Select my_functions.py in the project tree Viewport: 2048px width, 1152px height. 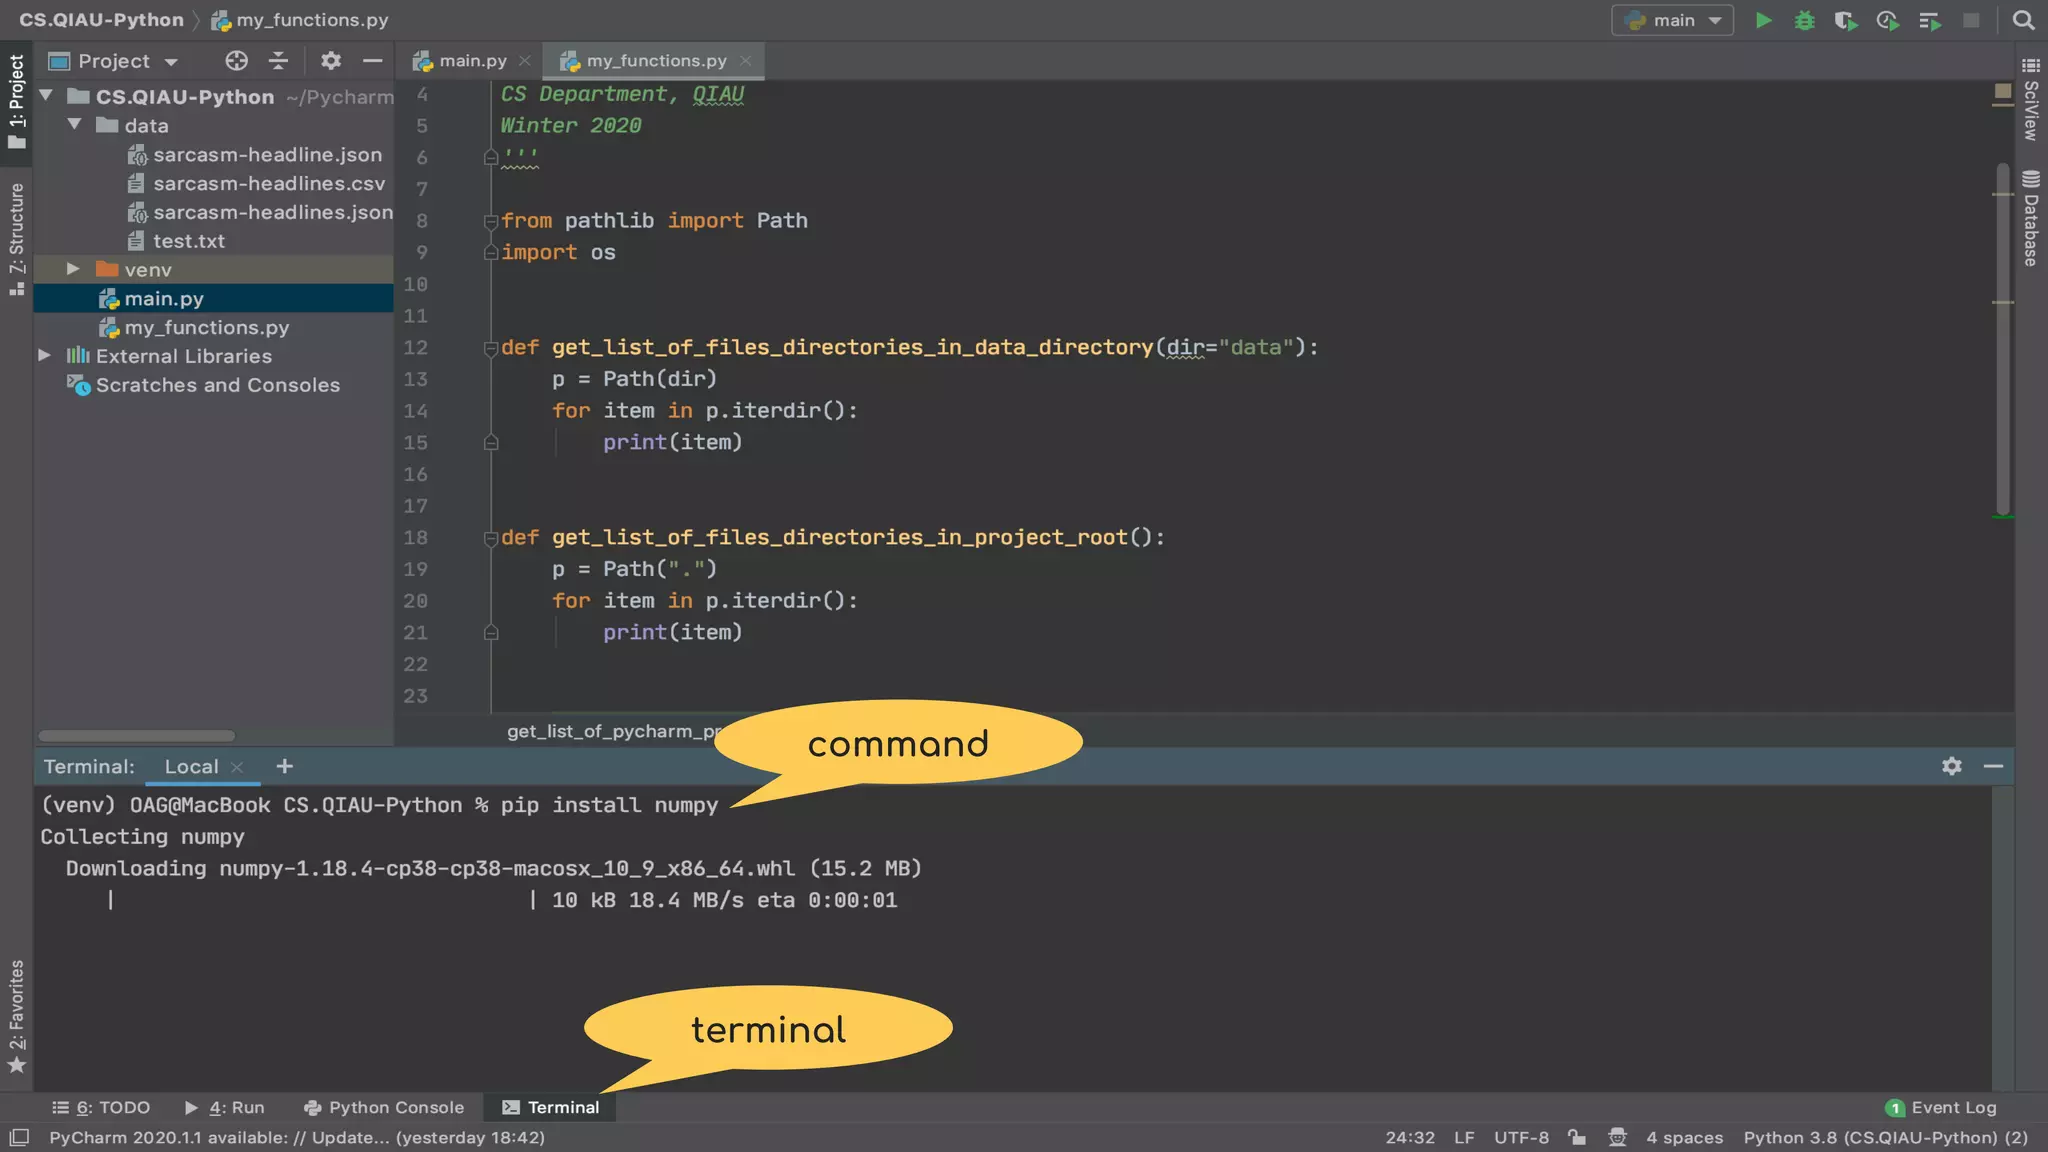(x=194, y=327)
